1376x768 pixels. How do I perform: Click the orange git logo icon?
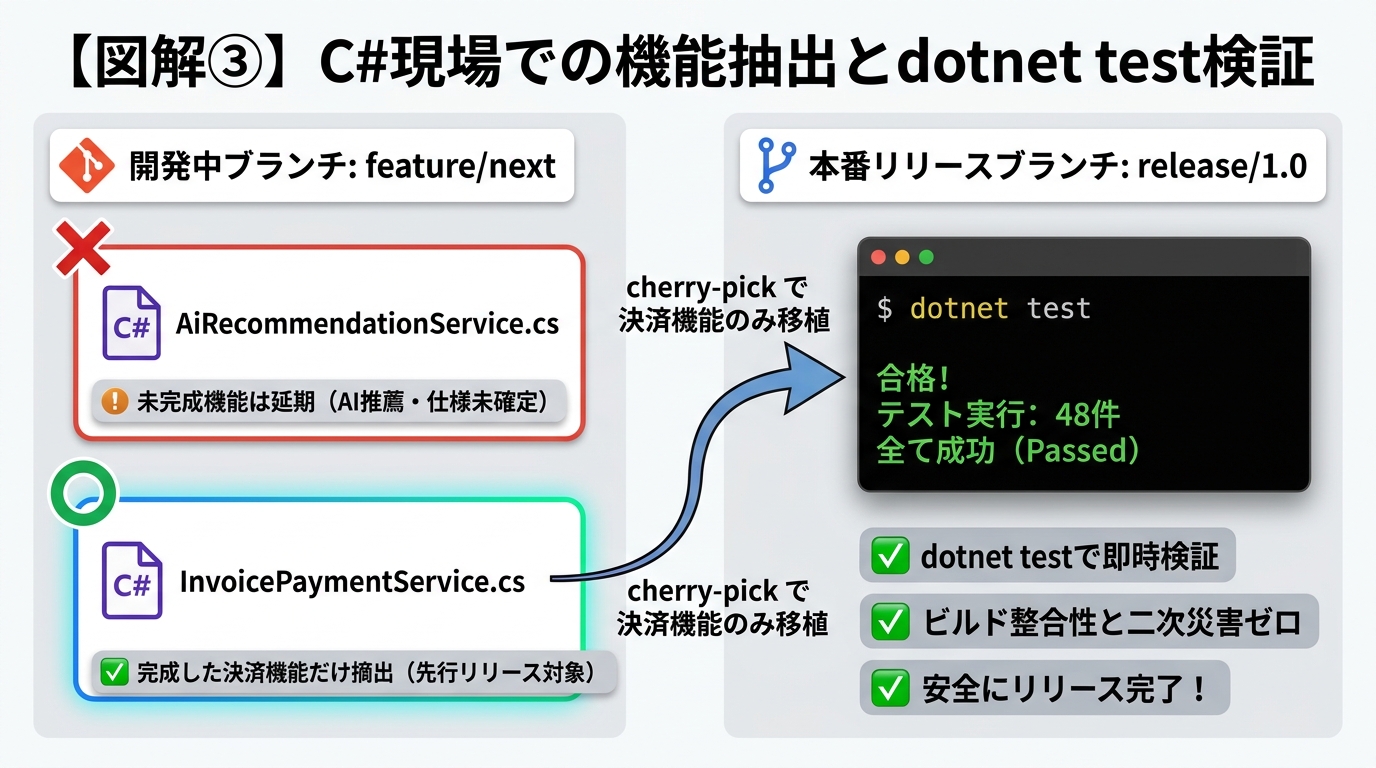pos(88,165)
